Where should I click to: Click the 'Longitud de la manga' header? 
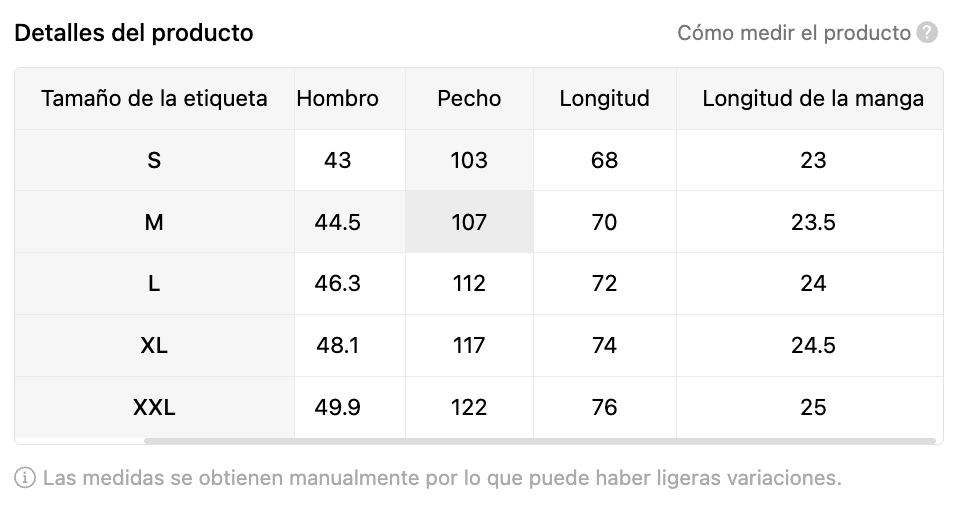pos(813,98)
